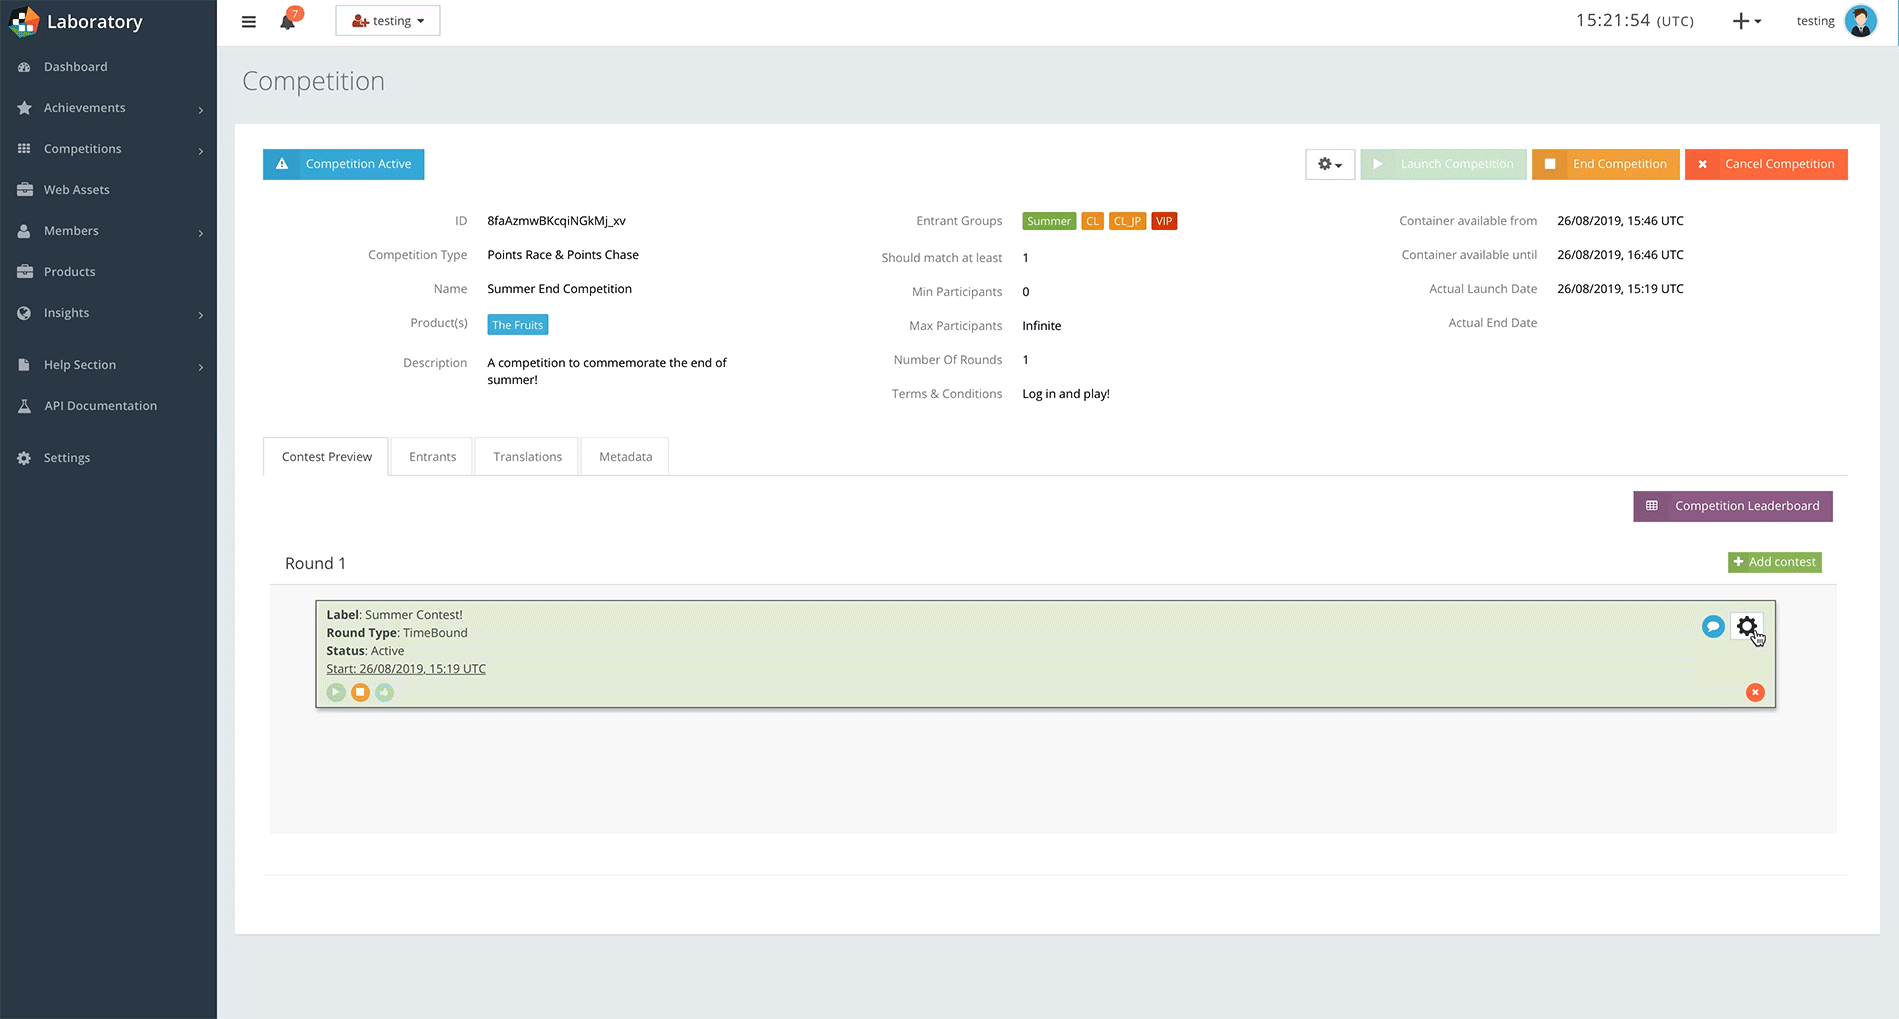This screenshot has width=1899, height=1019.
Task: Open the notifications bell
Action: [x=288, y=21]
